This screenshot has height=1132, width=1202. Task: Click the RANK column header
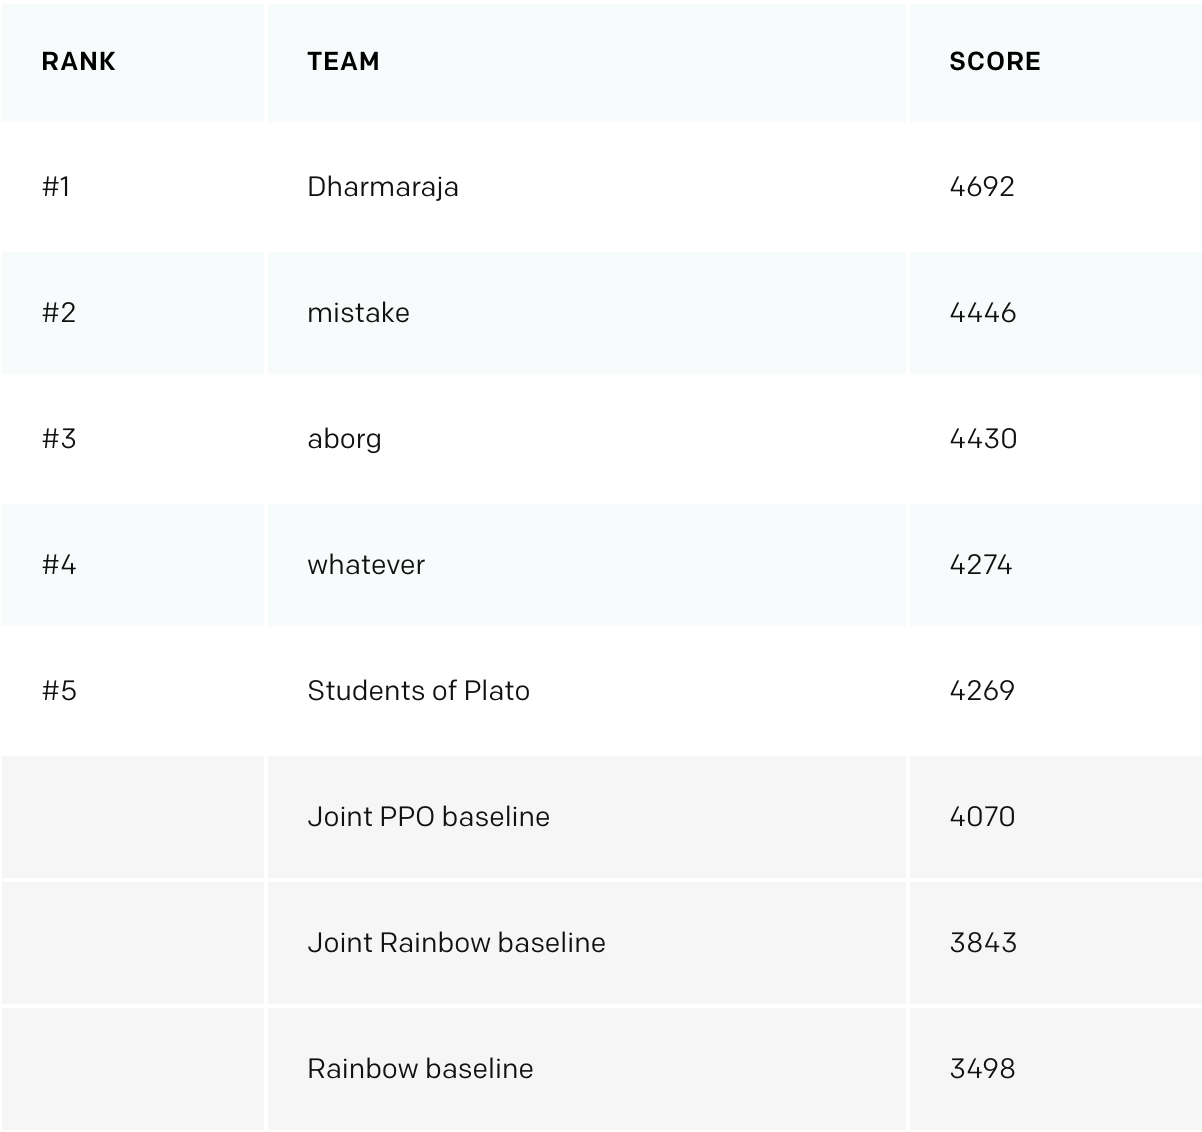tap(79, 62)
